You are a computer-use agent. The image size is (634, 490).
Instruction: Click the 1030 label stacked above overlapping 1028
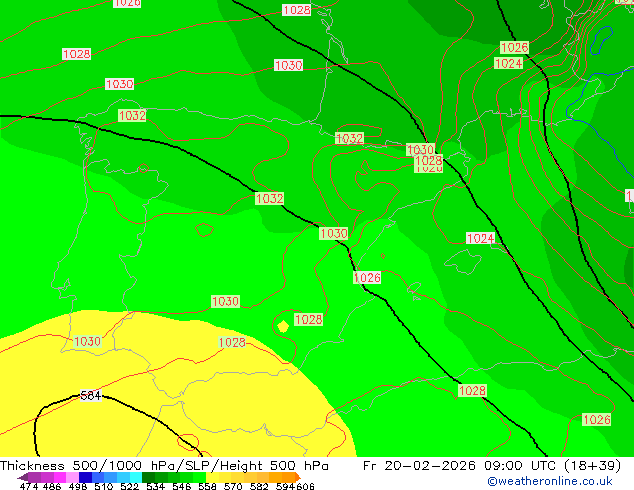click(x=421, y=150)
